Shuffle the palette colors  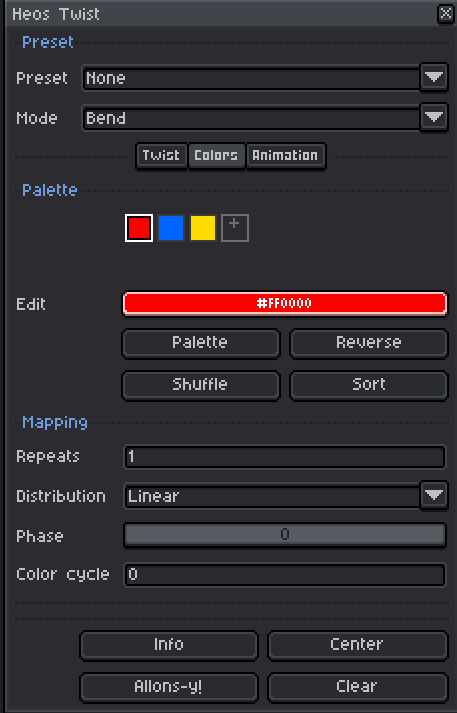[x=201, y=385]
